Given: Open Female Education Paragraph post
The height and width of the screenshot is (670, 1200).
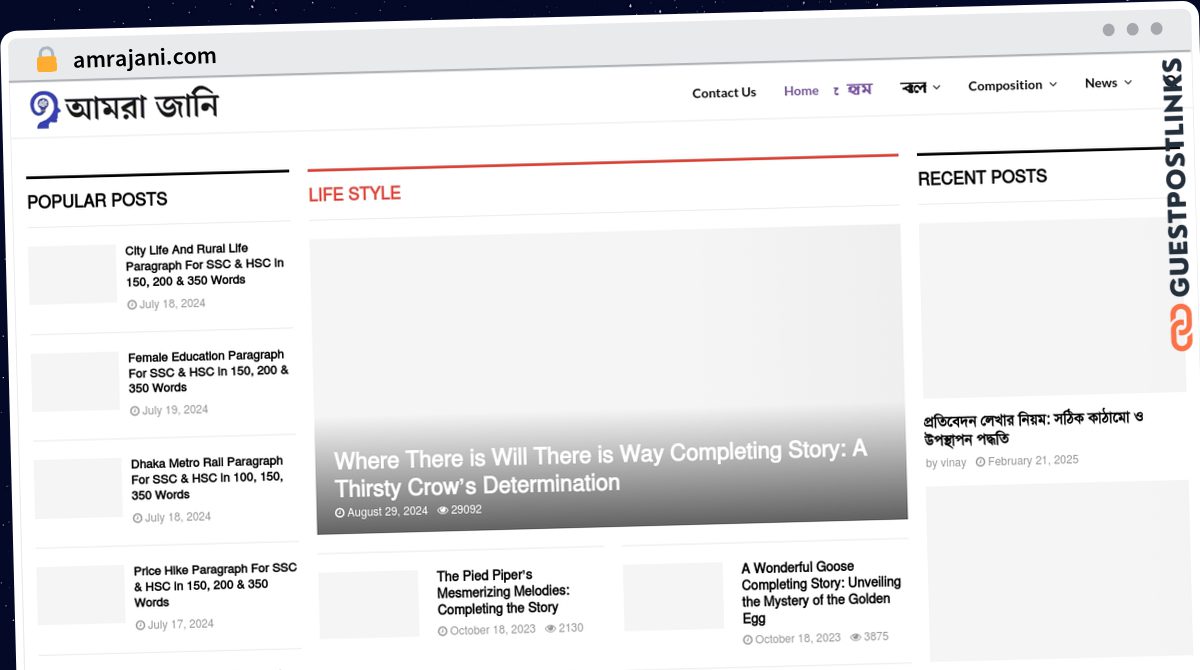Looking at the screenshot, I should [x=208, y=371].
